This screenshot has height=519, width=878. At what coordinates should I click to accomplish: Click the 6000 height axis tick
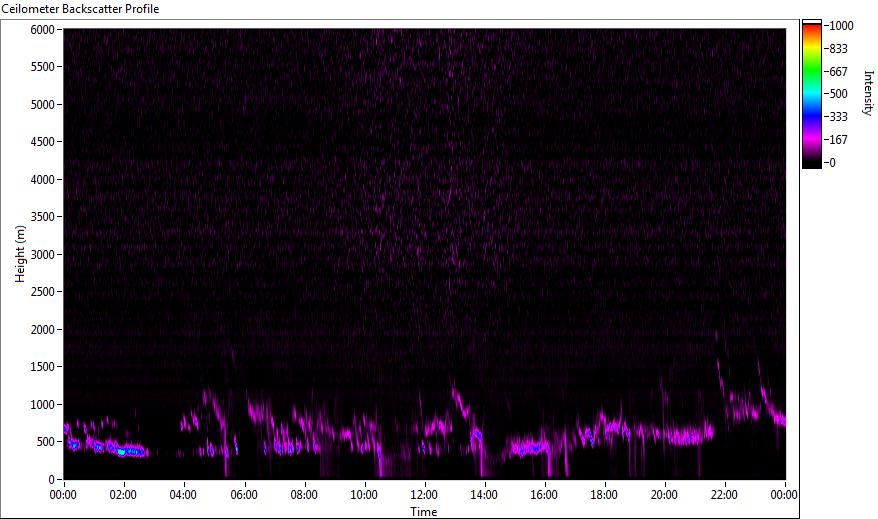43,30
